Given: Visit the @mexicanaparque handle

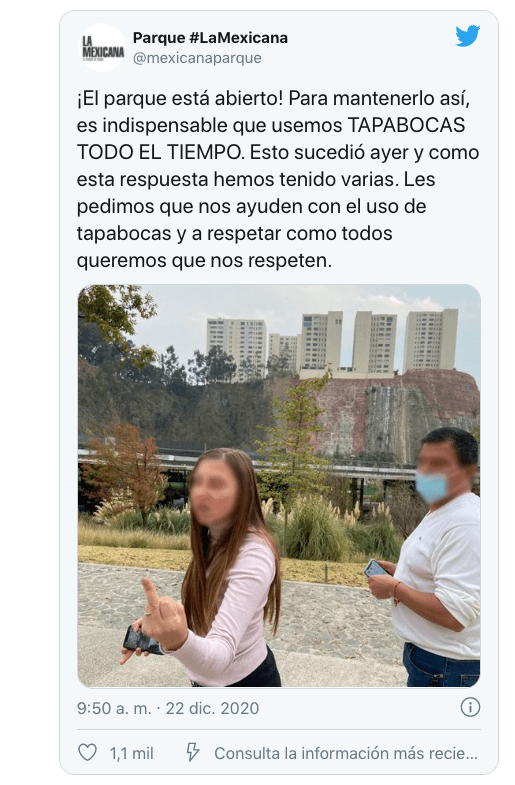Looking at the screenshot, I should coord(197,58).
